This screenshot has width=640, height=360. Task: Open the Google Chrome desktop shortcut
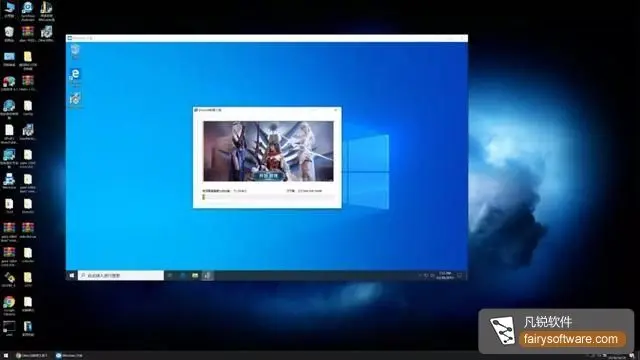pos(9,305)
